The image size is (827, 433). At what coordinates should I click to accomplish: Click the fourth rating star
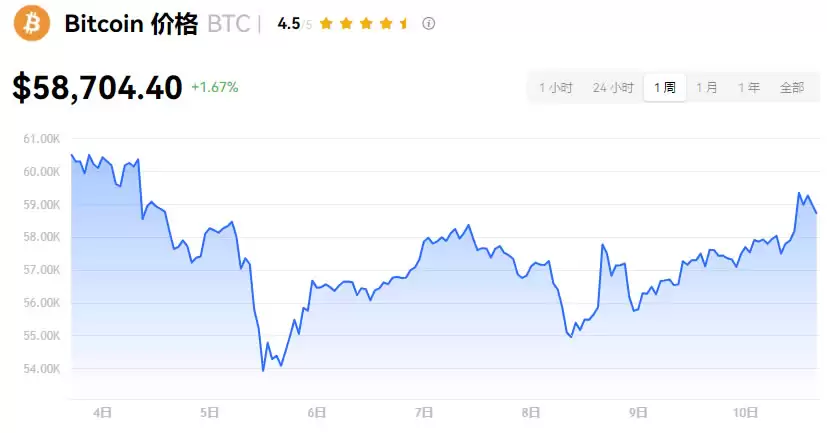point(385,24)
